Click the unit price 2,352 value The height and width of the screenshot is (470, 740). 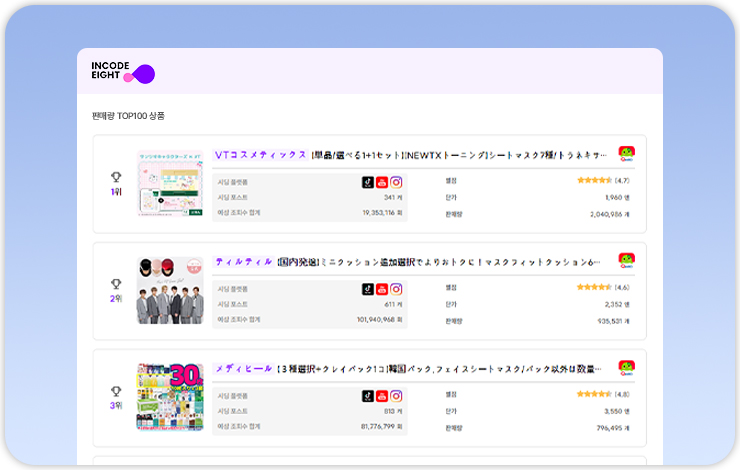pyautogui.click(x=617, y=304)
